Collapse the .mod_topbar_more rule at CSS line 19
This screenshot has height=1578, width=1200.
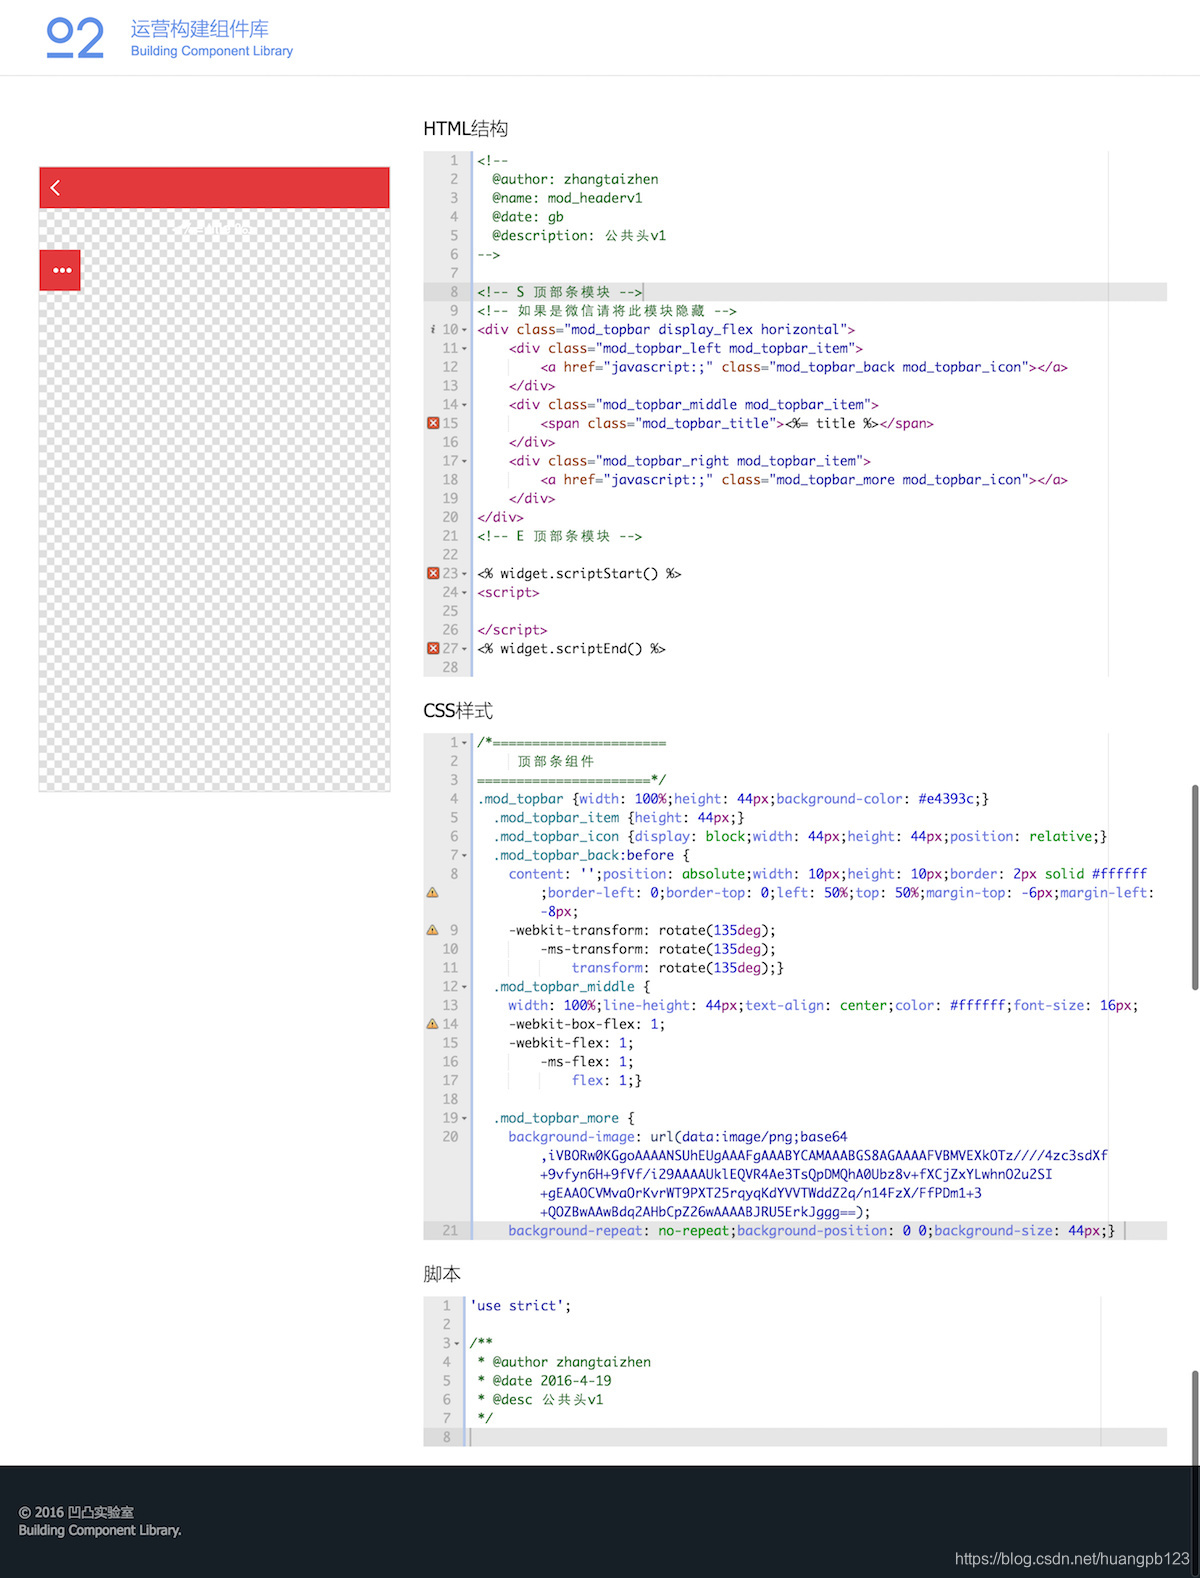click(x=464, y=1119)
